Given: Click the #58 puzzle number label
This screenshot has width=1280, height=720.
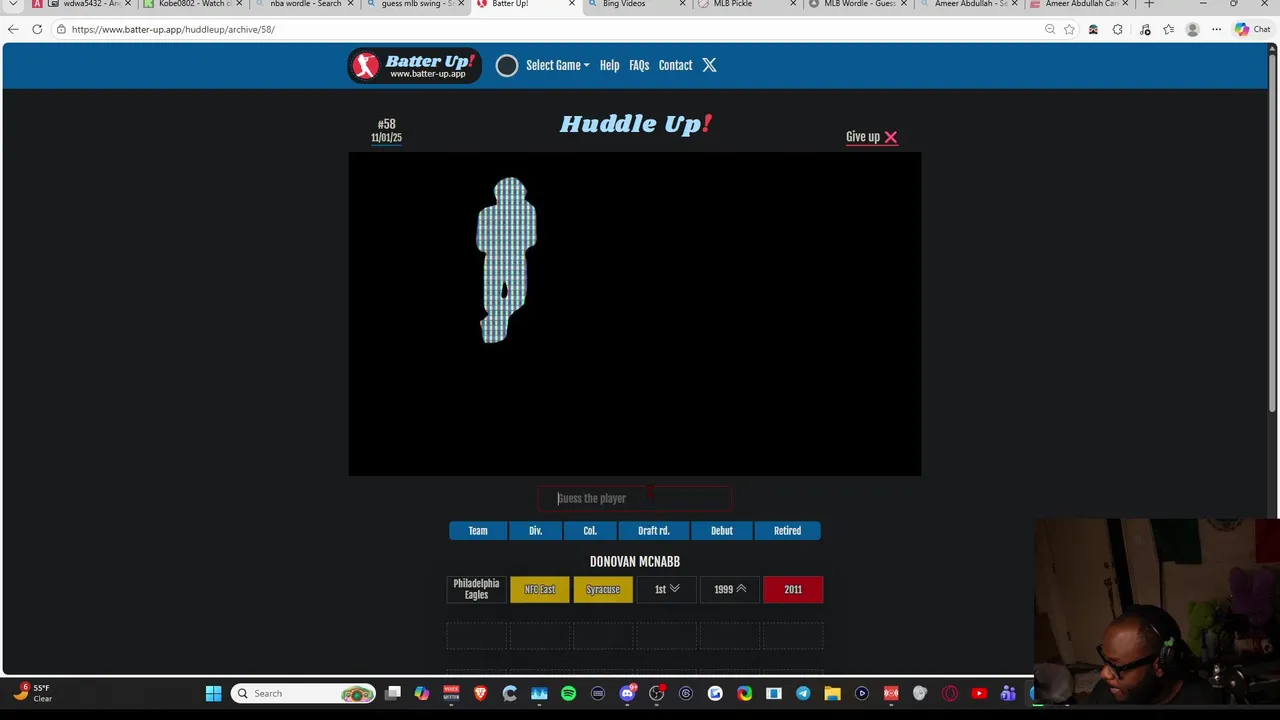Looking at the screenshot, I should pyautogui.click(x=387, y=124).
